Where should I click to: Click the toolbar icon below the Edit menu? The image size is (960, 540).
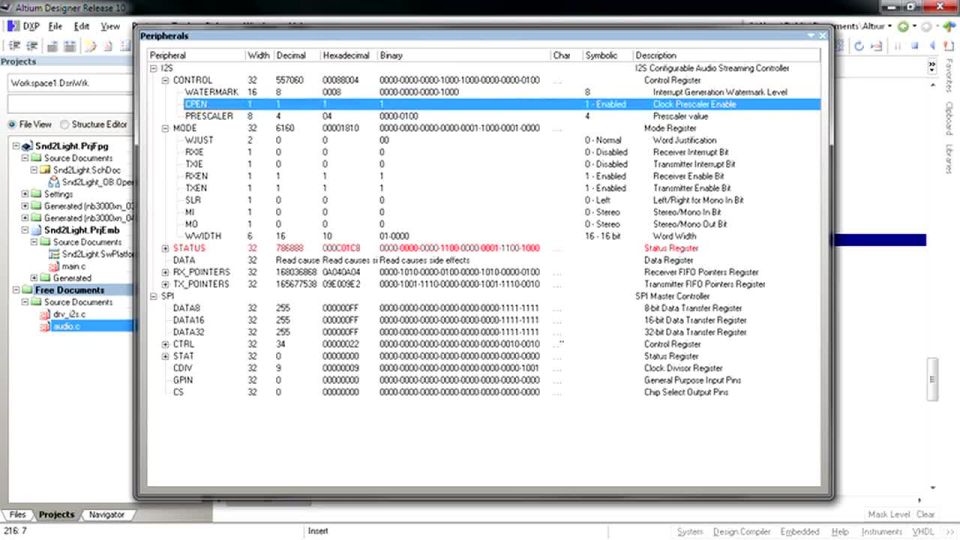coord(70,46)
